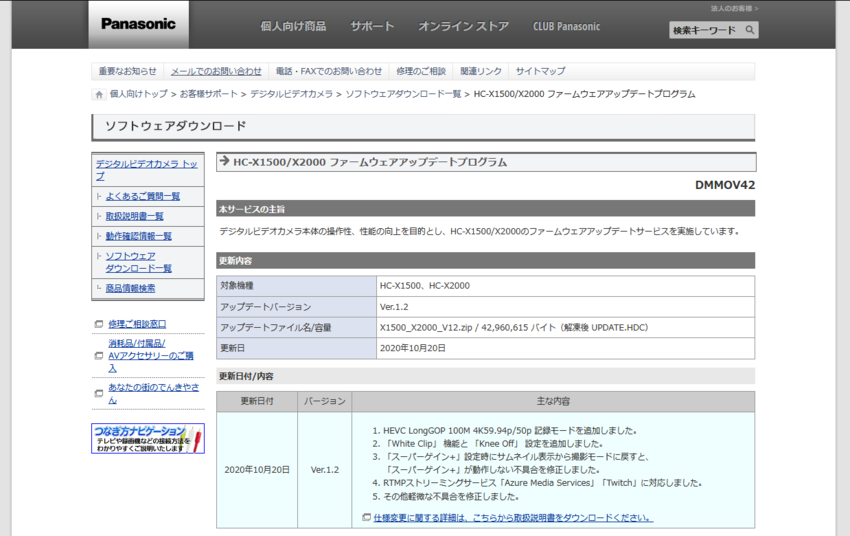Screen dimensions: 850x536
Task: Click the icon beside あなたの街のでんきやさん
Action: 99,393
